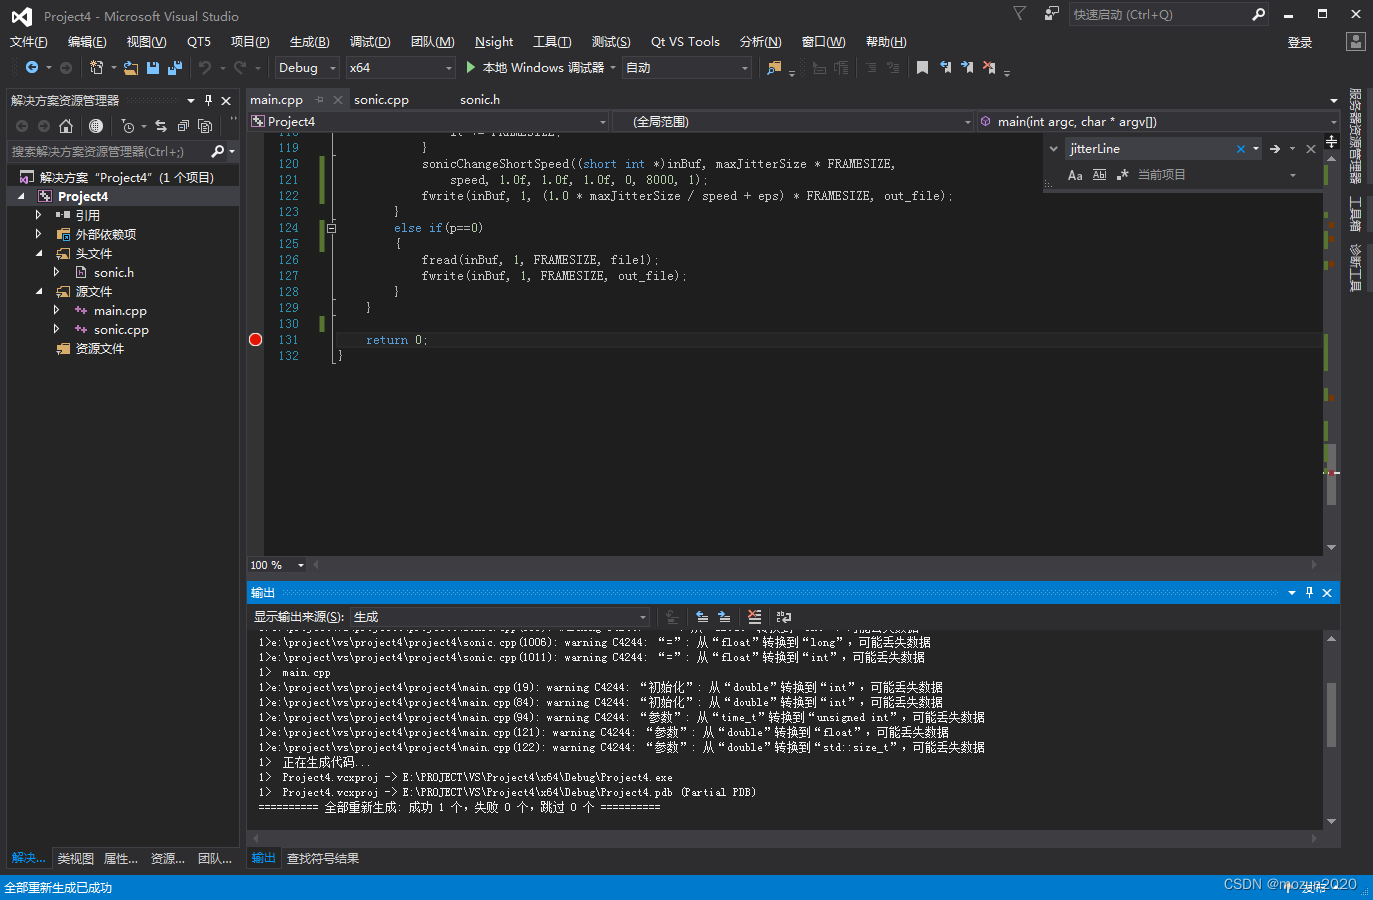Sync Solution Explorer with active document
Screen dimensions: 1373x900
161,126
